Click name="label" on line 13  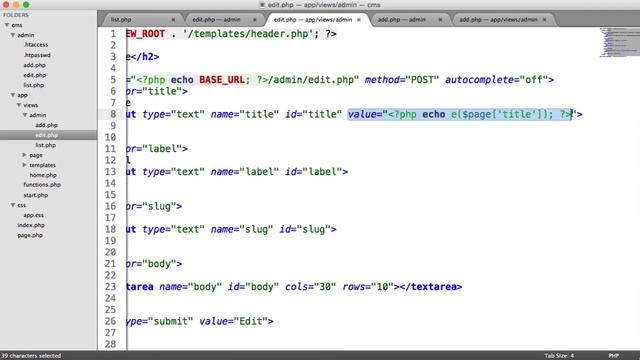point(244,172)
